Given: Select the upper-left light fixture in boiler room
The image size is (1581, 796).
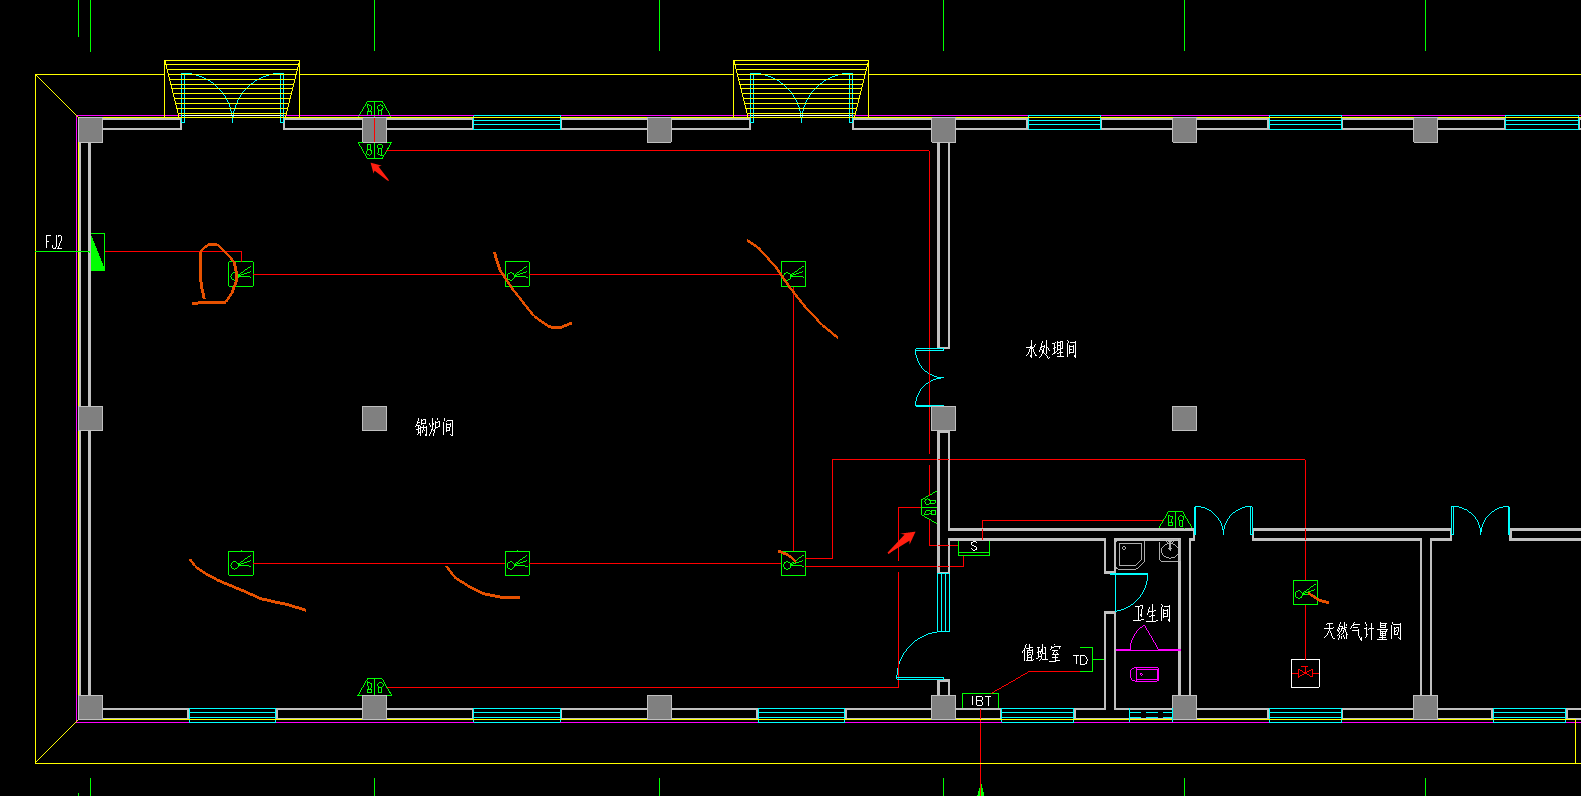Looking at the screenshot, I should (241, 274).
